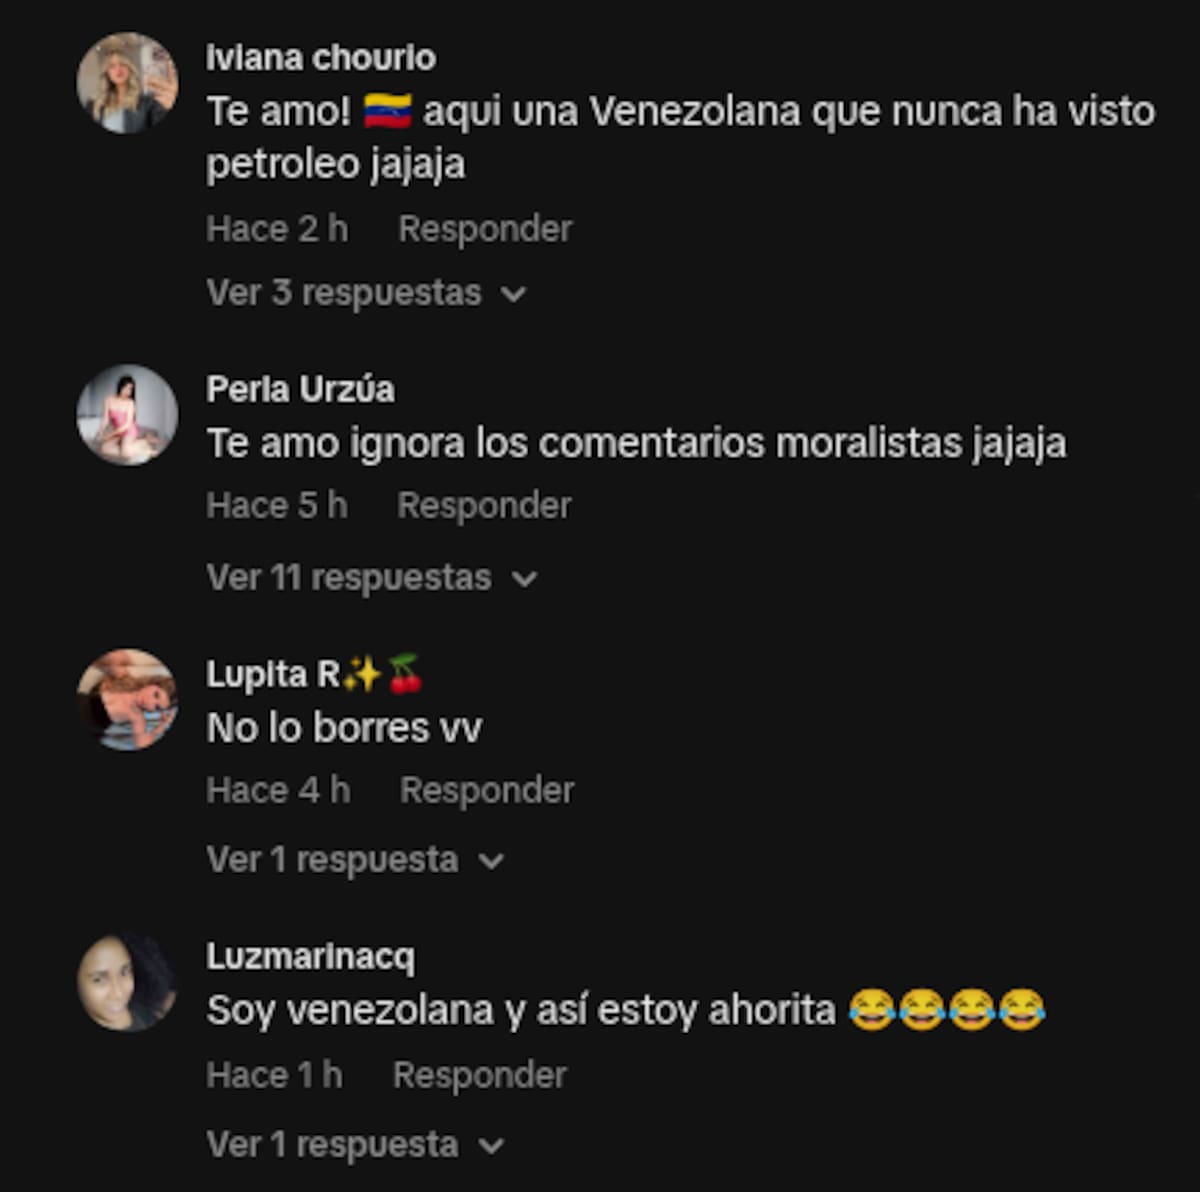Reply to Perla Urzúa's comment

tap(484, 506)
